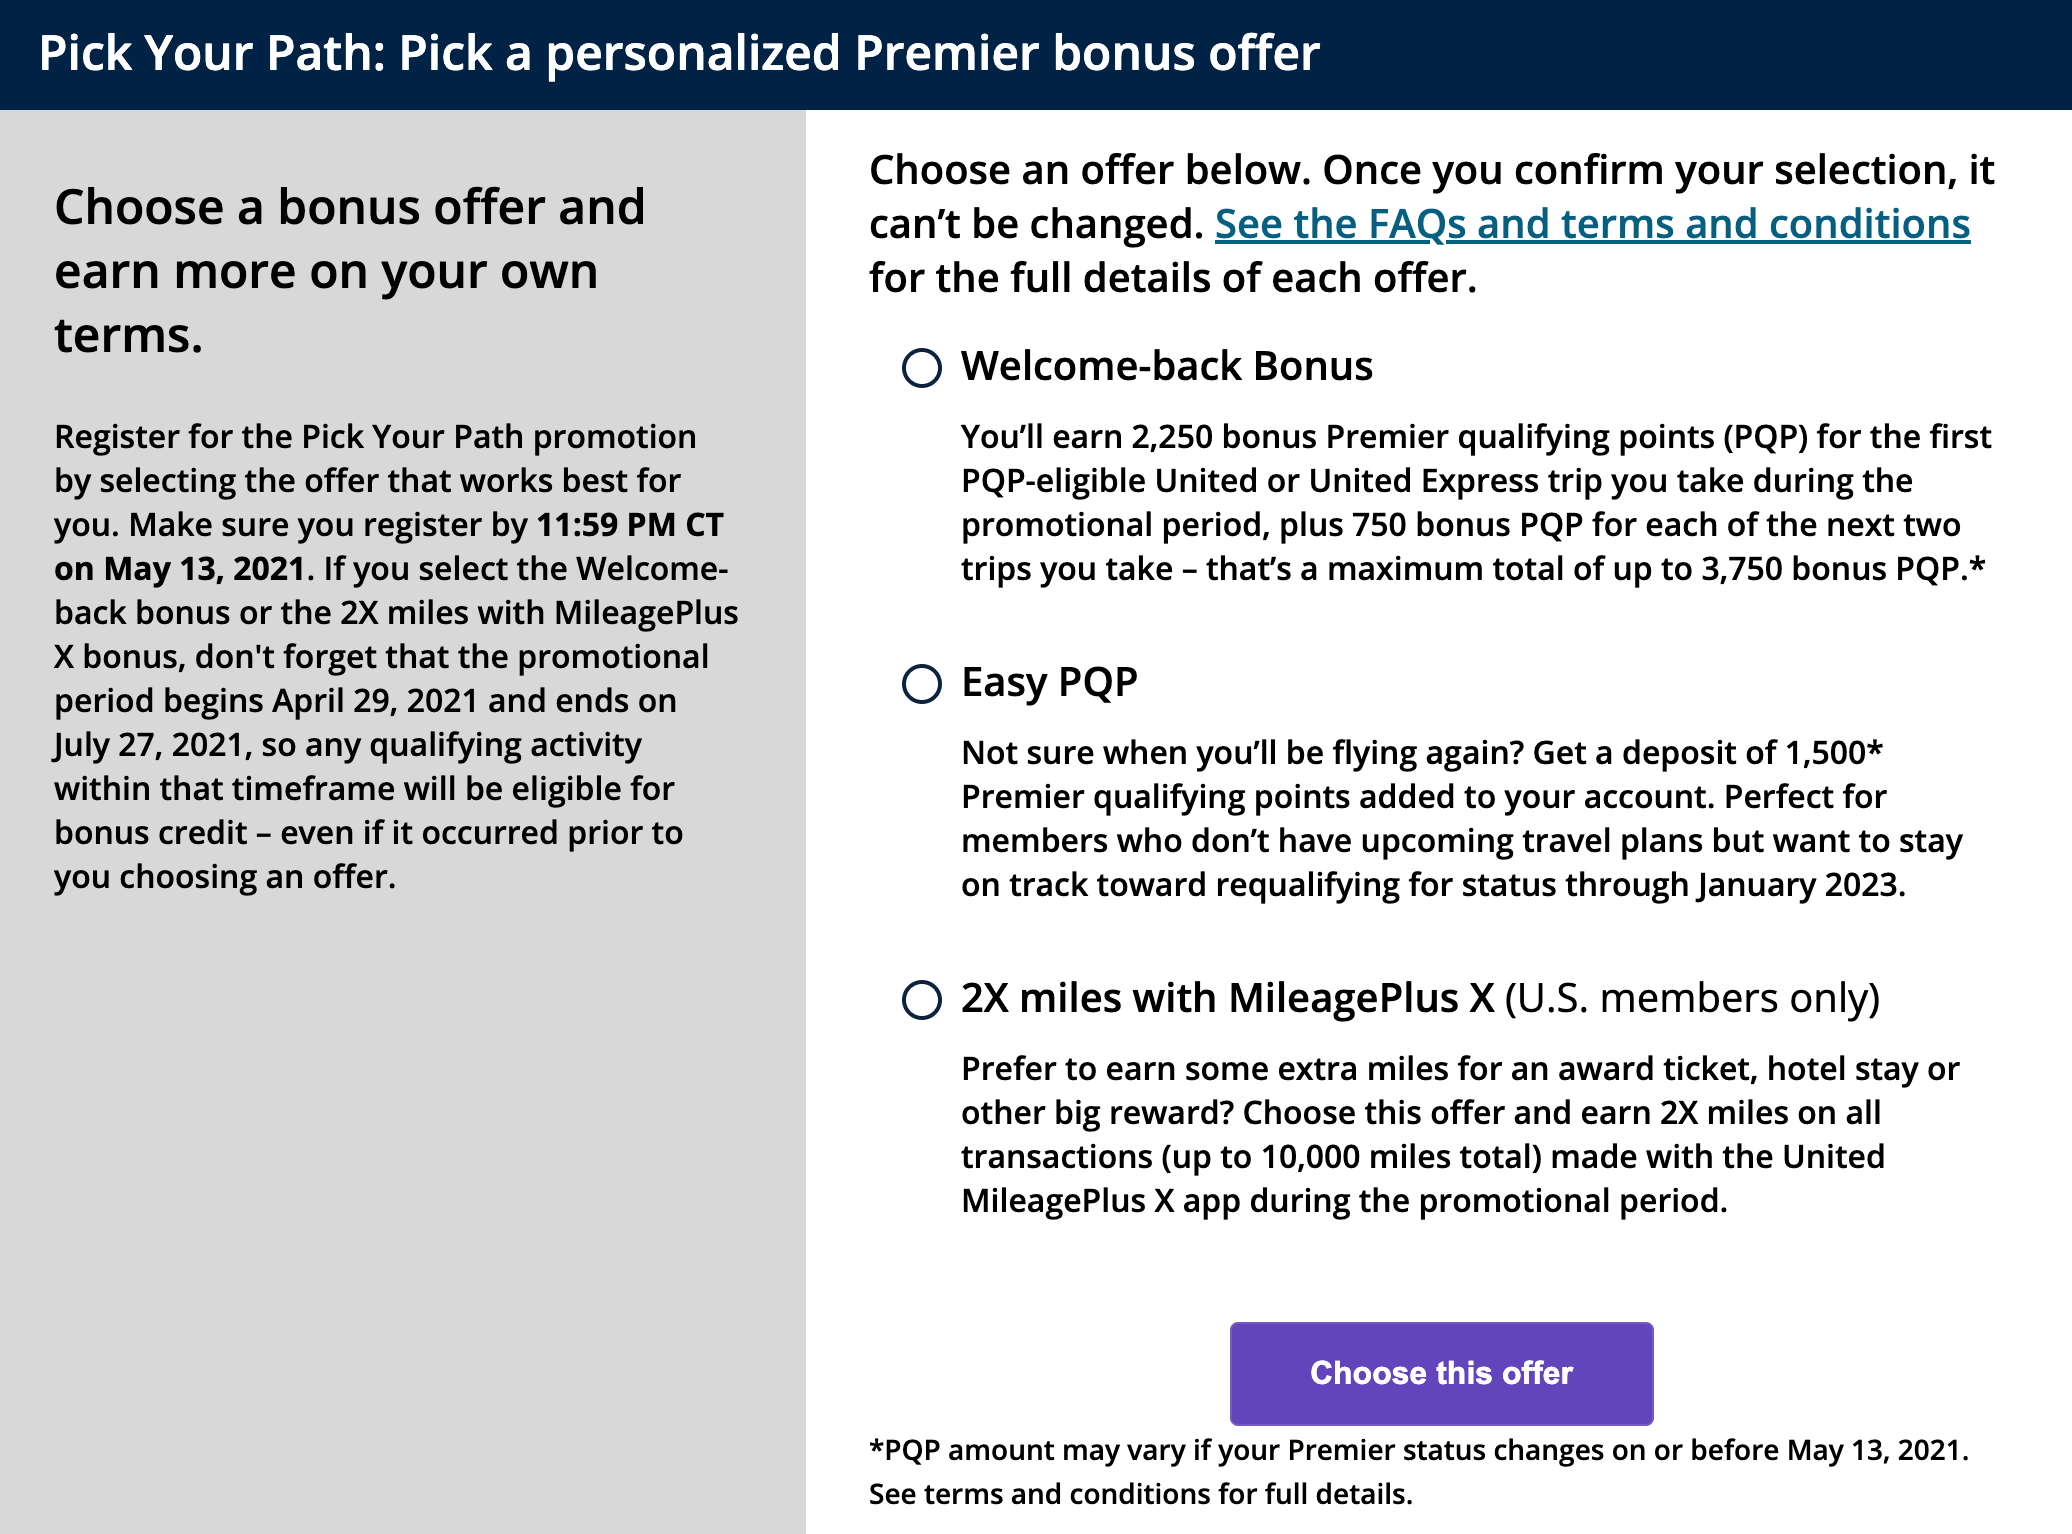Select the Welcome-back Bonus radio button

922,368
